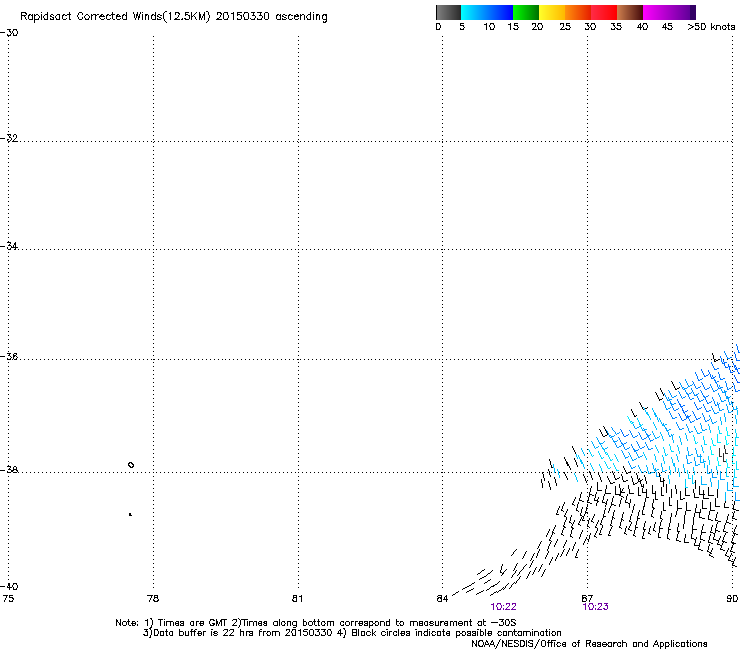Image resolution: width=740 pixels, height=650 pixels.
Task: Click the green 15-20 knots color segment
Action: (x=526, y=12)
